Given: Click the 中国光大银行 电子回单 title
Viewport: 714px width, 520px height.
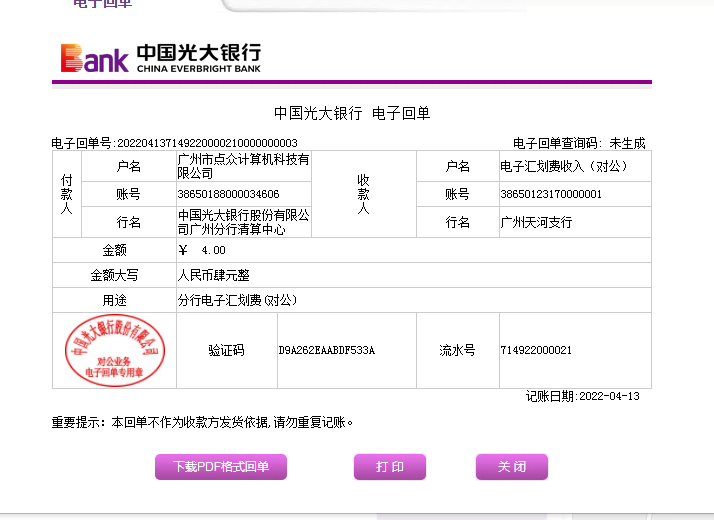Looking at the screenshot, I should click(351, 113).
